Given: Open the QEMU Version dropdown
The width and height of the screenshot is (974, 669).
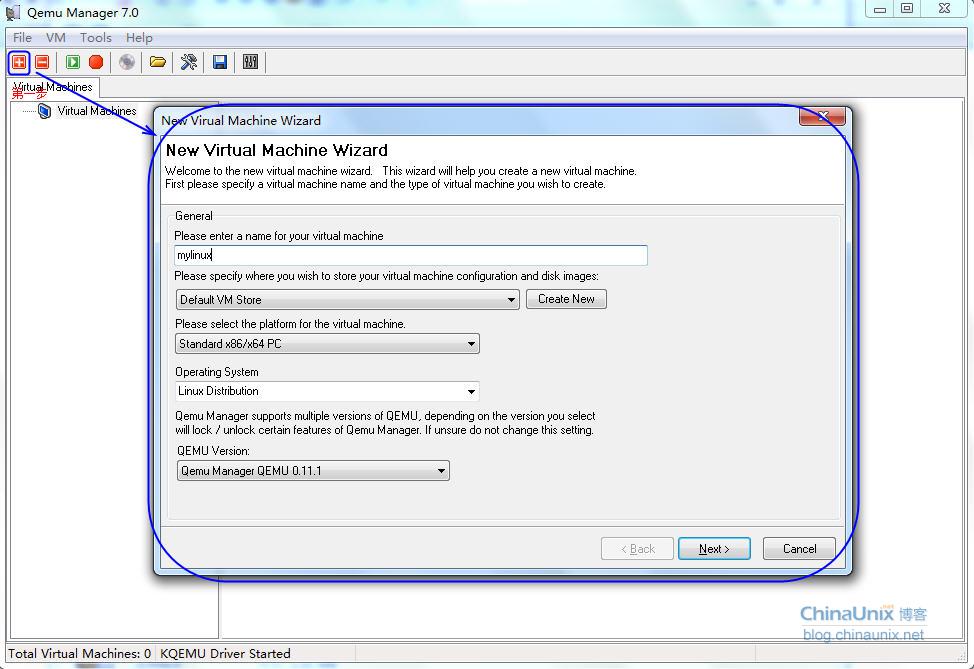Looking at the screenshot, I should (313, 471).
